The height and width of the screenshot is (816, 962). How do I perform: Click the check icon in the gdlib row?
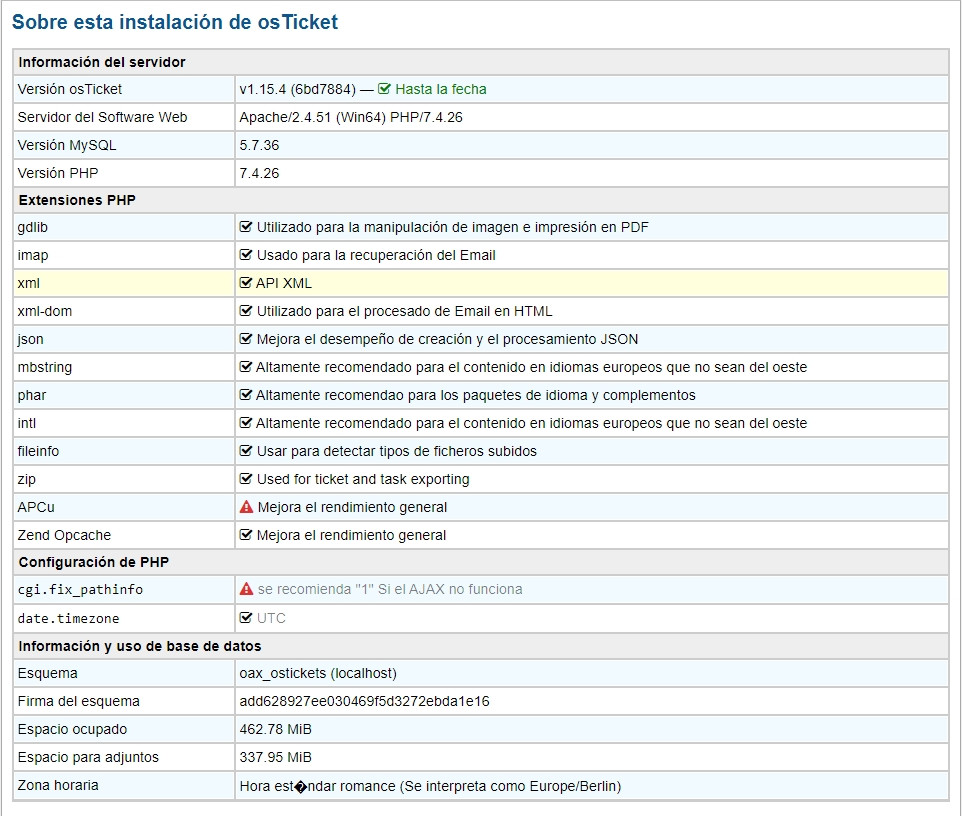(x=245, y=227)
